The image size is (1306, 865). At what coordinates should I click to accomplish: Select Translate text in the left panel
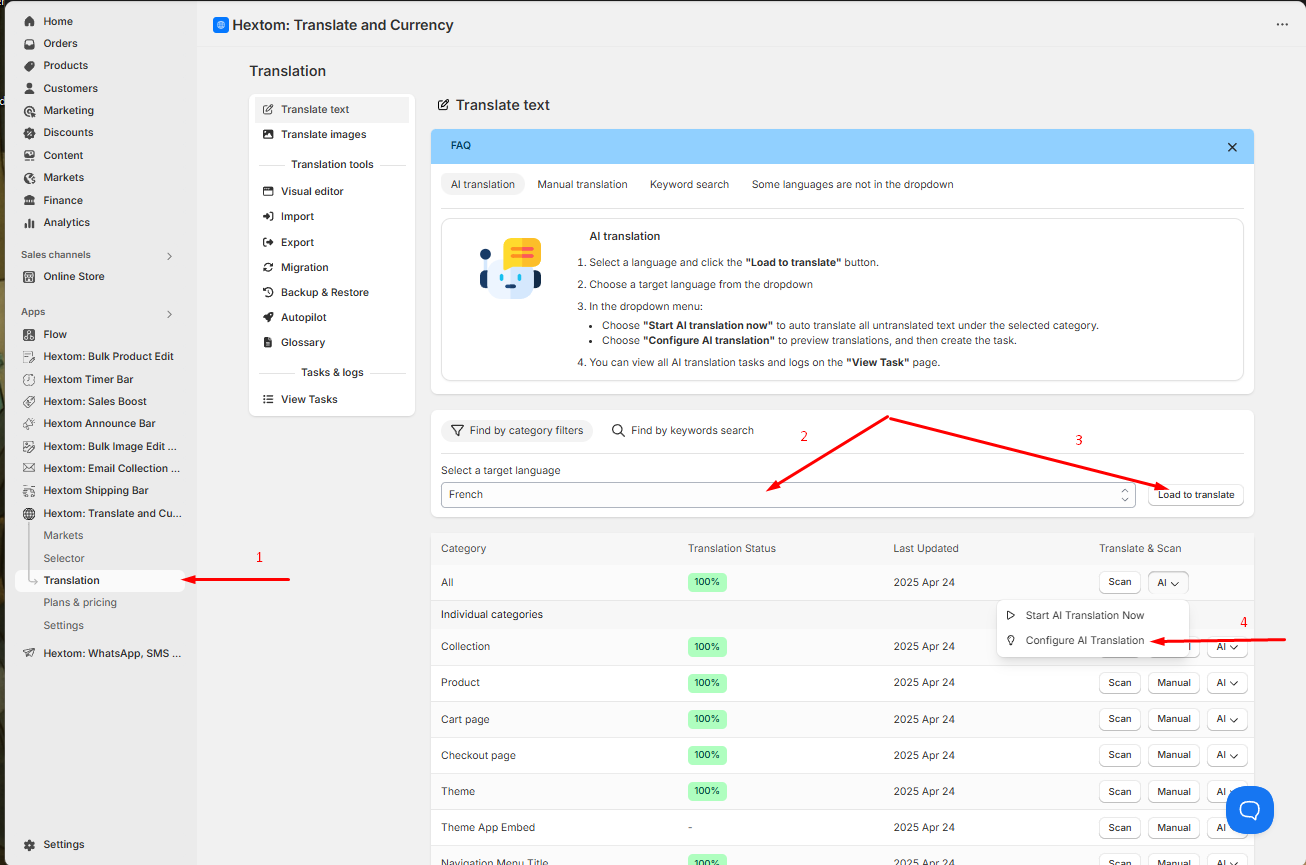[333, 109]
